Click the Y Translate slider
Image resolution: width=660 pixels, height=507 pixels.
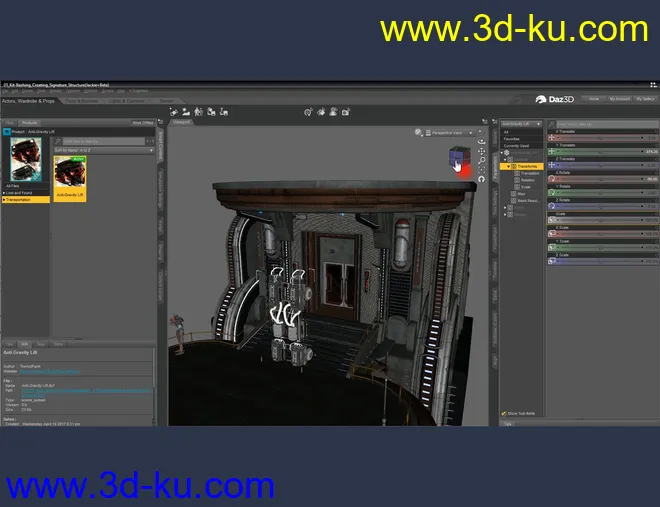point(600,152)
